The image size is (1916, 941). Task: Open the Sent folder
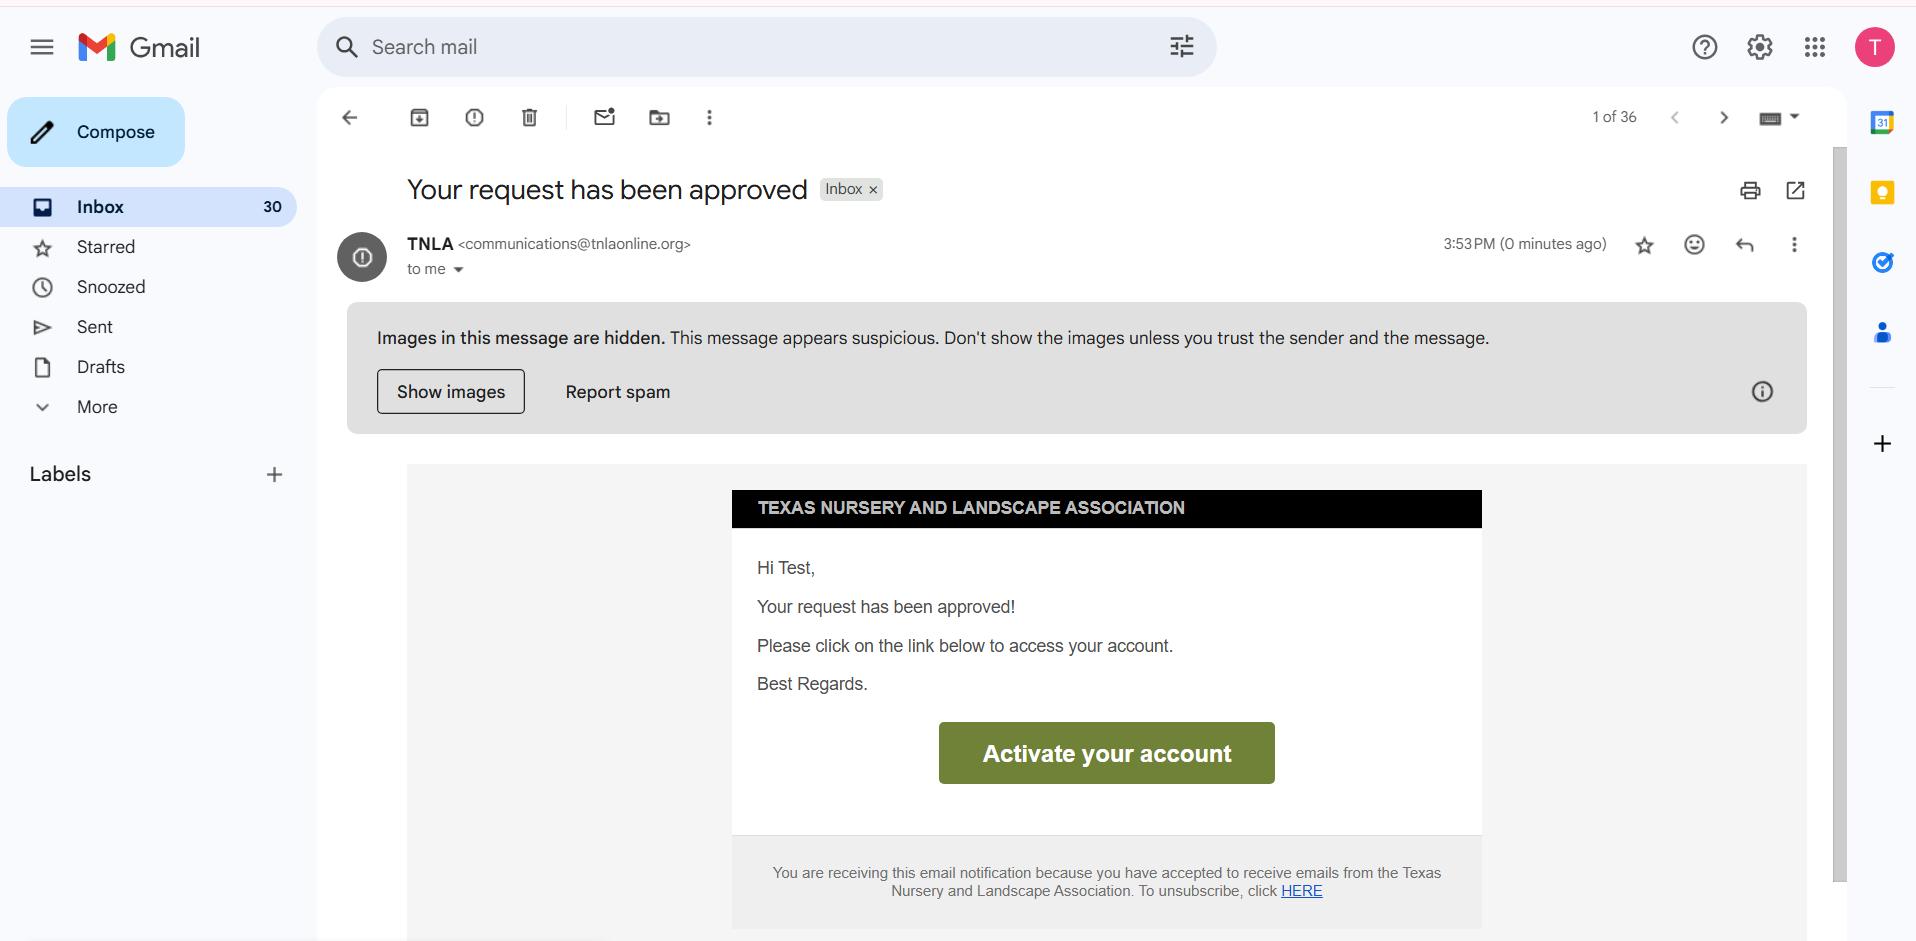click(95, 327)
